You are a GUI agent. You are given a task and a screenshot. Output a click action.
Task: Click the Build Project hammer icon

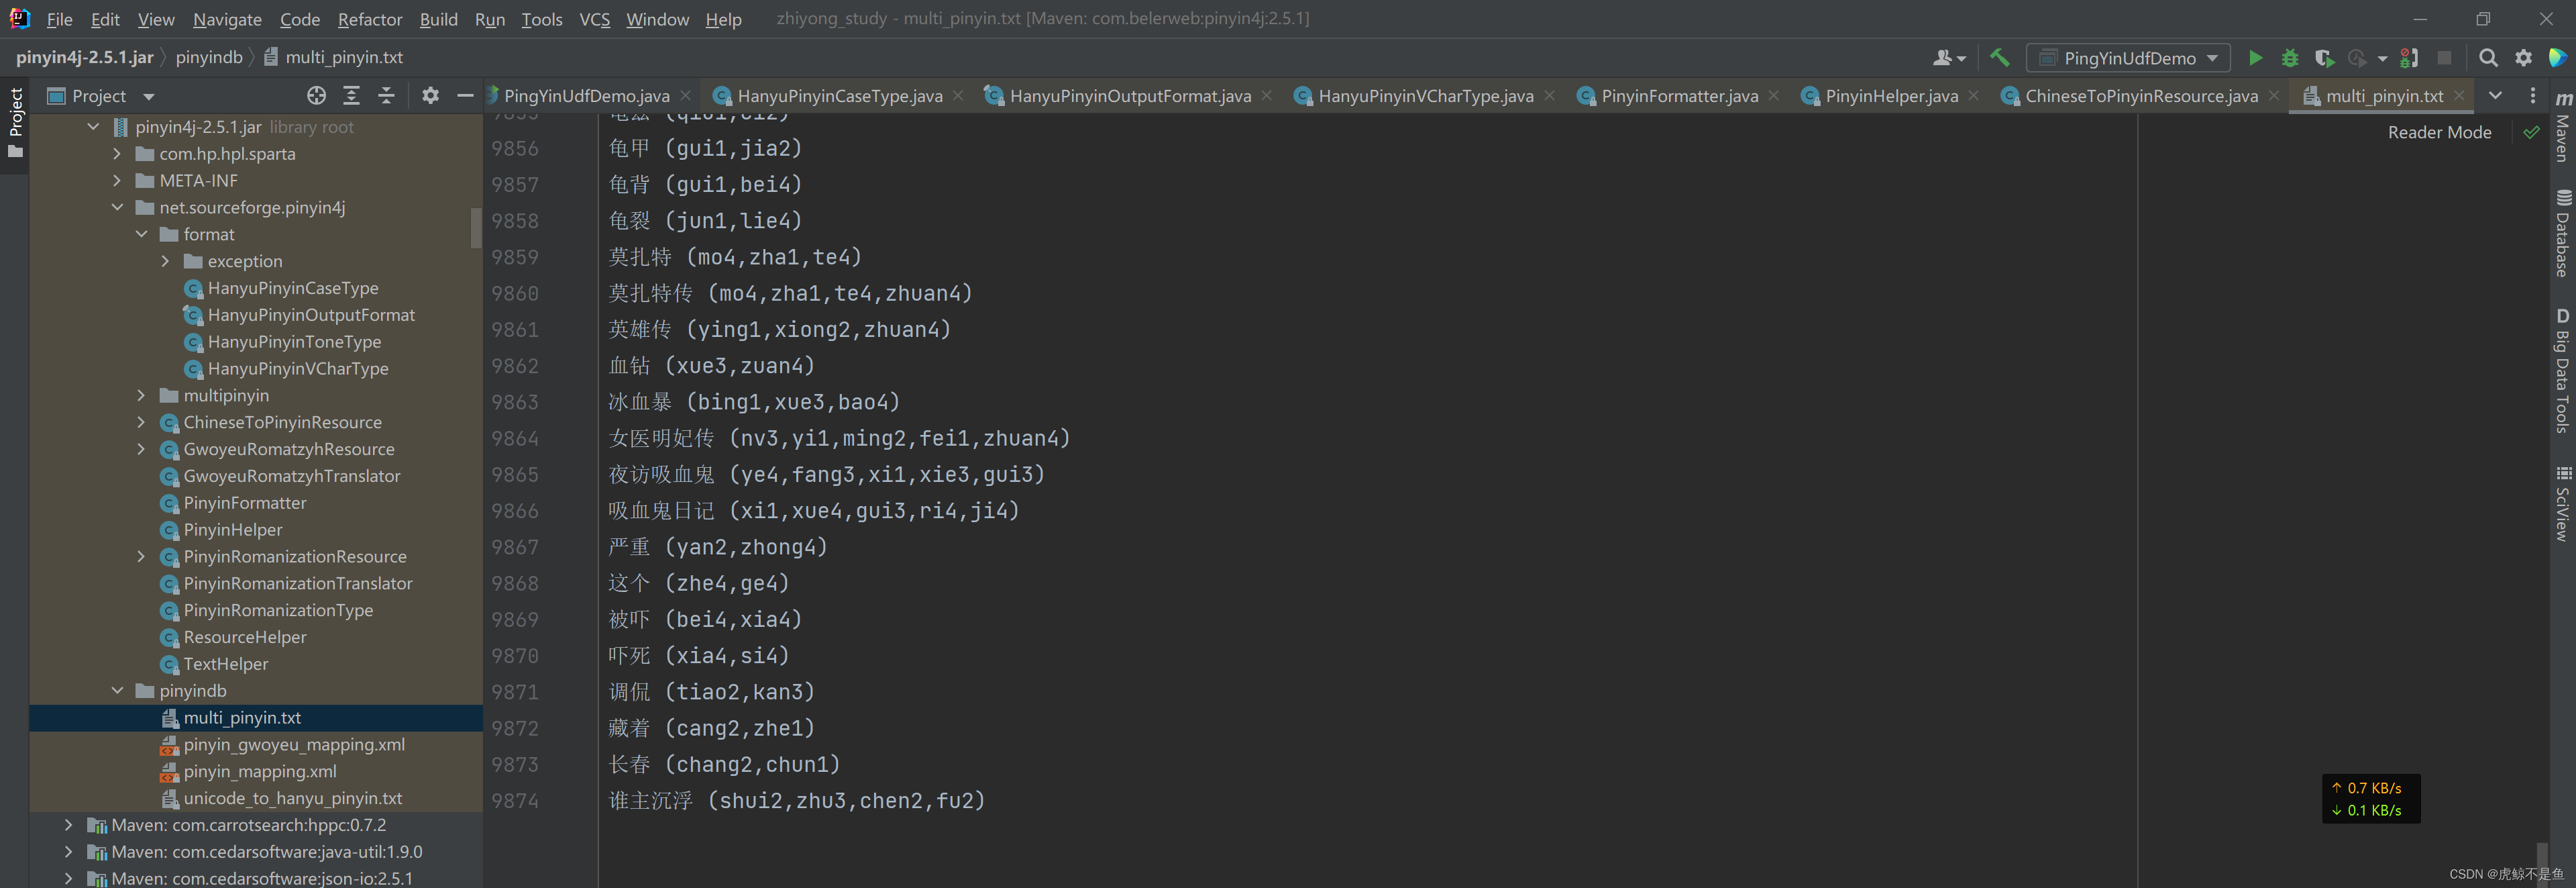point(1999,58)
